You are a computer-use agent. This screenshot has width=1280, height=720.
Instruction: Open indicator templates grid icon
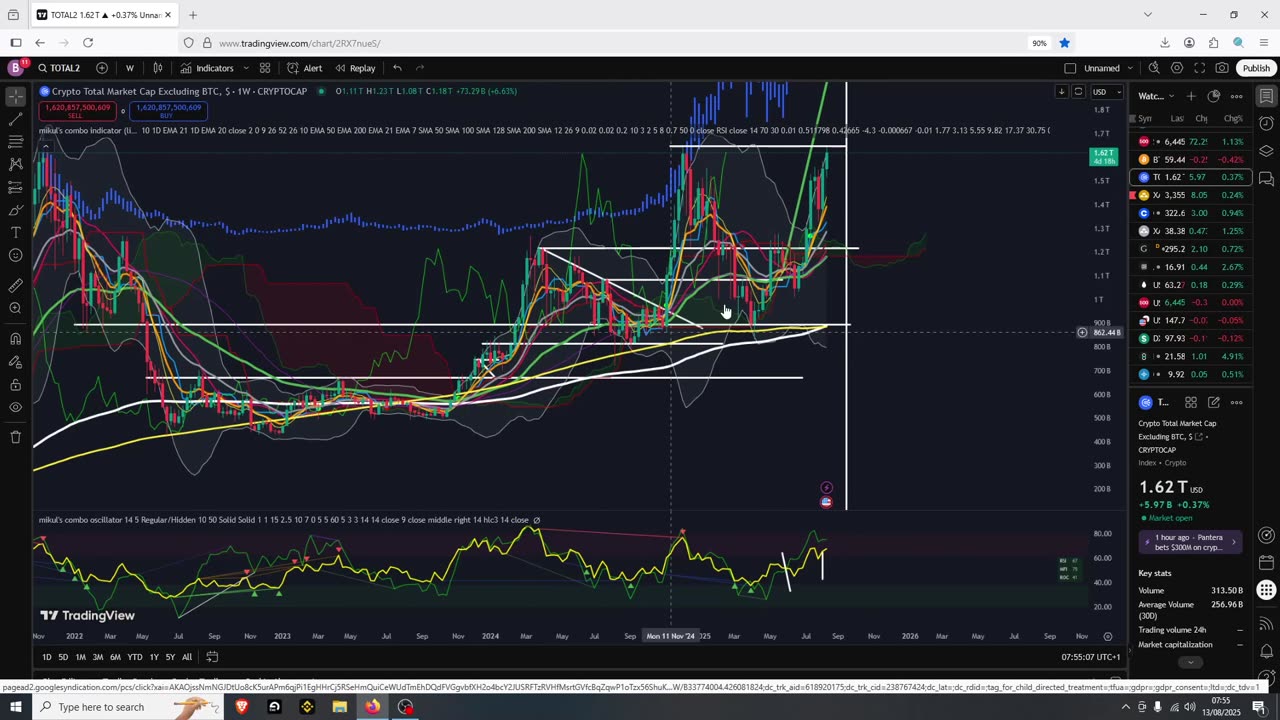click(265, 68)
